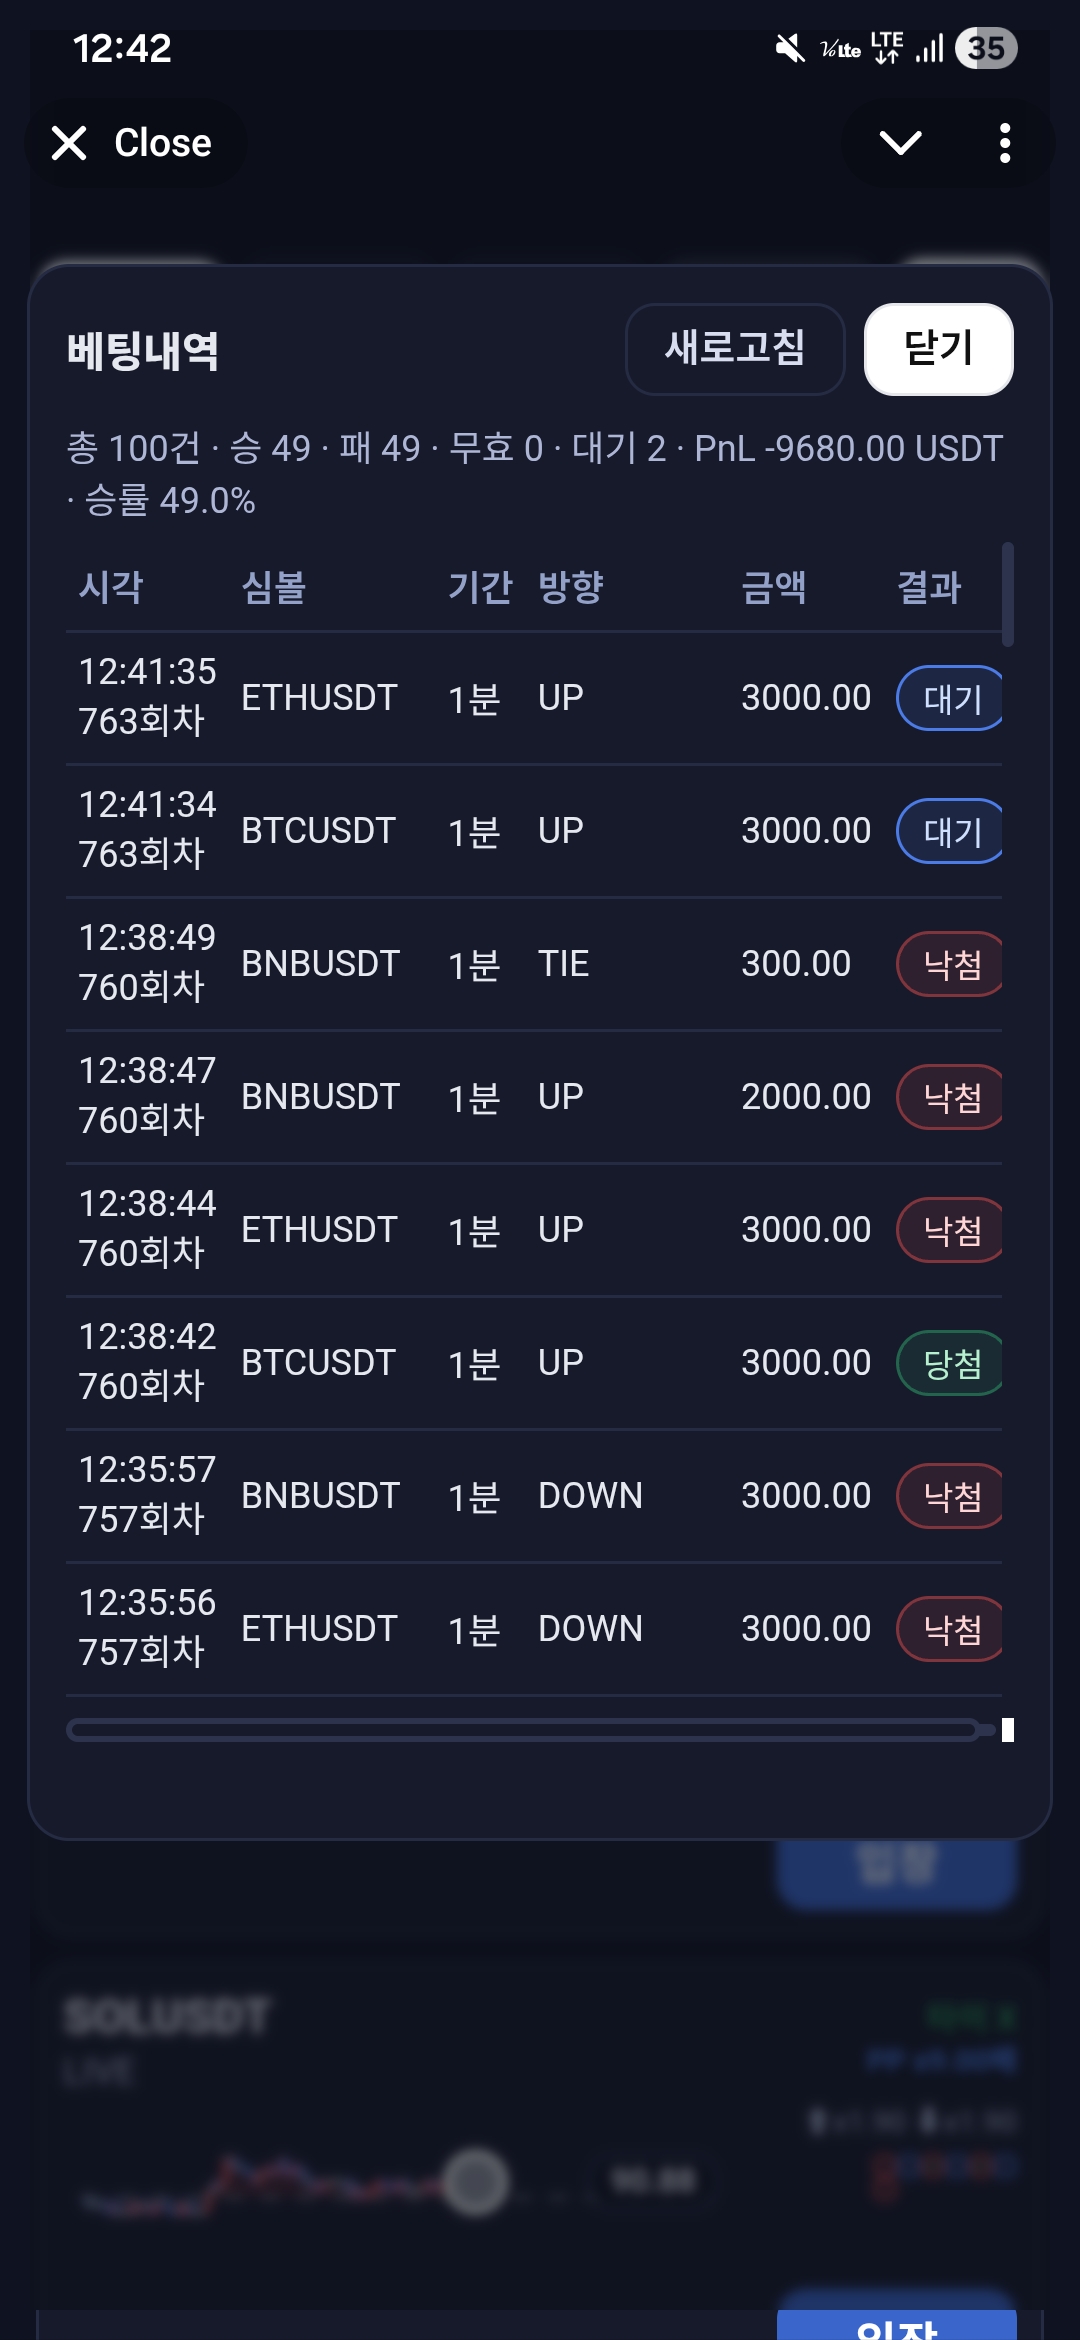This screenshot has height=2340, width=1080.
Task: Tap 낙첨 badge on BNBUSDT TIE row
Action: [x=950, y=964]
